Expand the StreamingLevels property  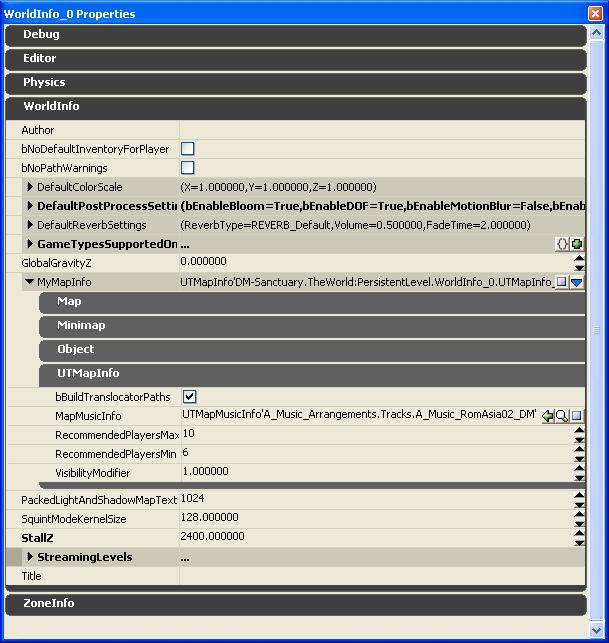30,557
